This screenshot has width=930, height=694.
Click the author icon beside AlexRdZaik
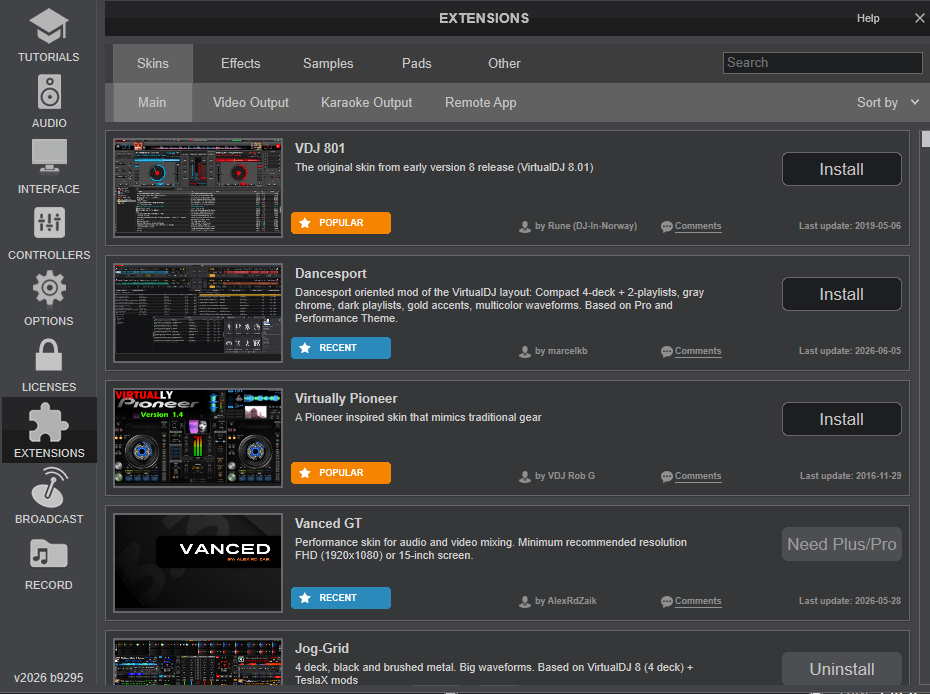click(525, 601)
